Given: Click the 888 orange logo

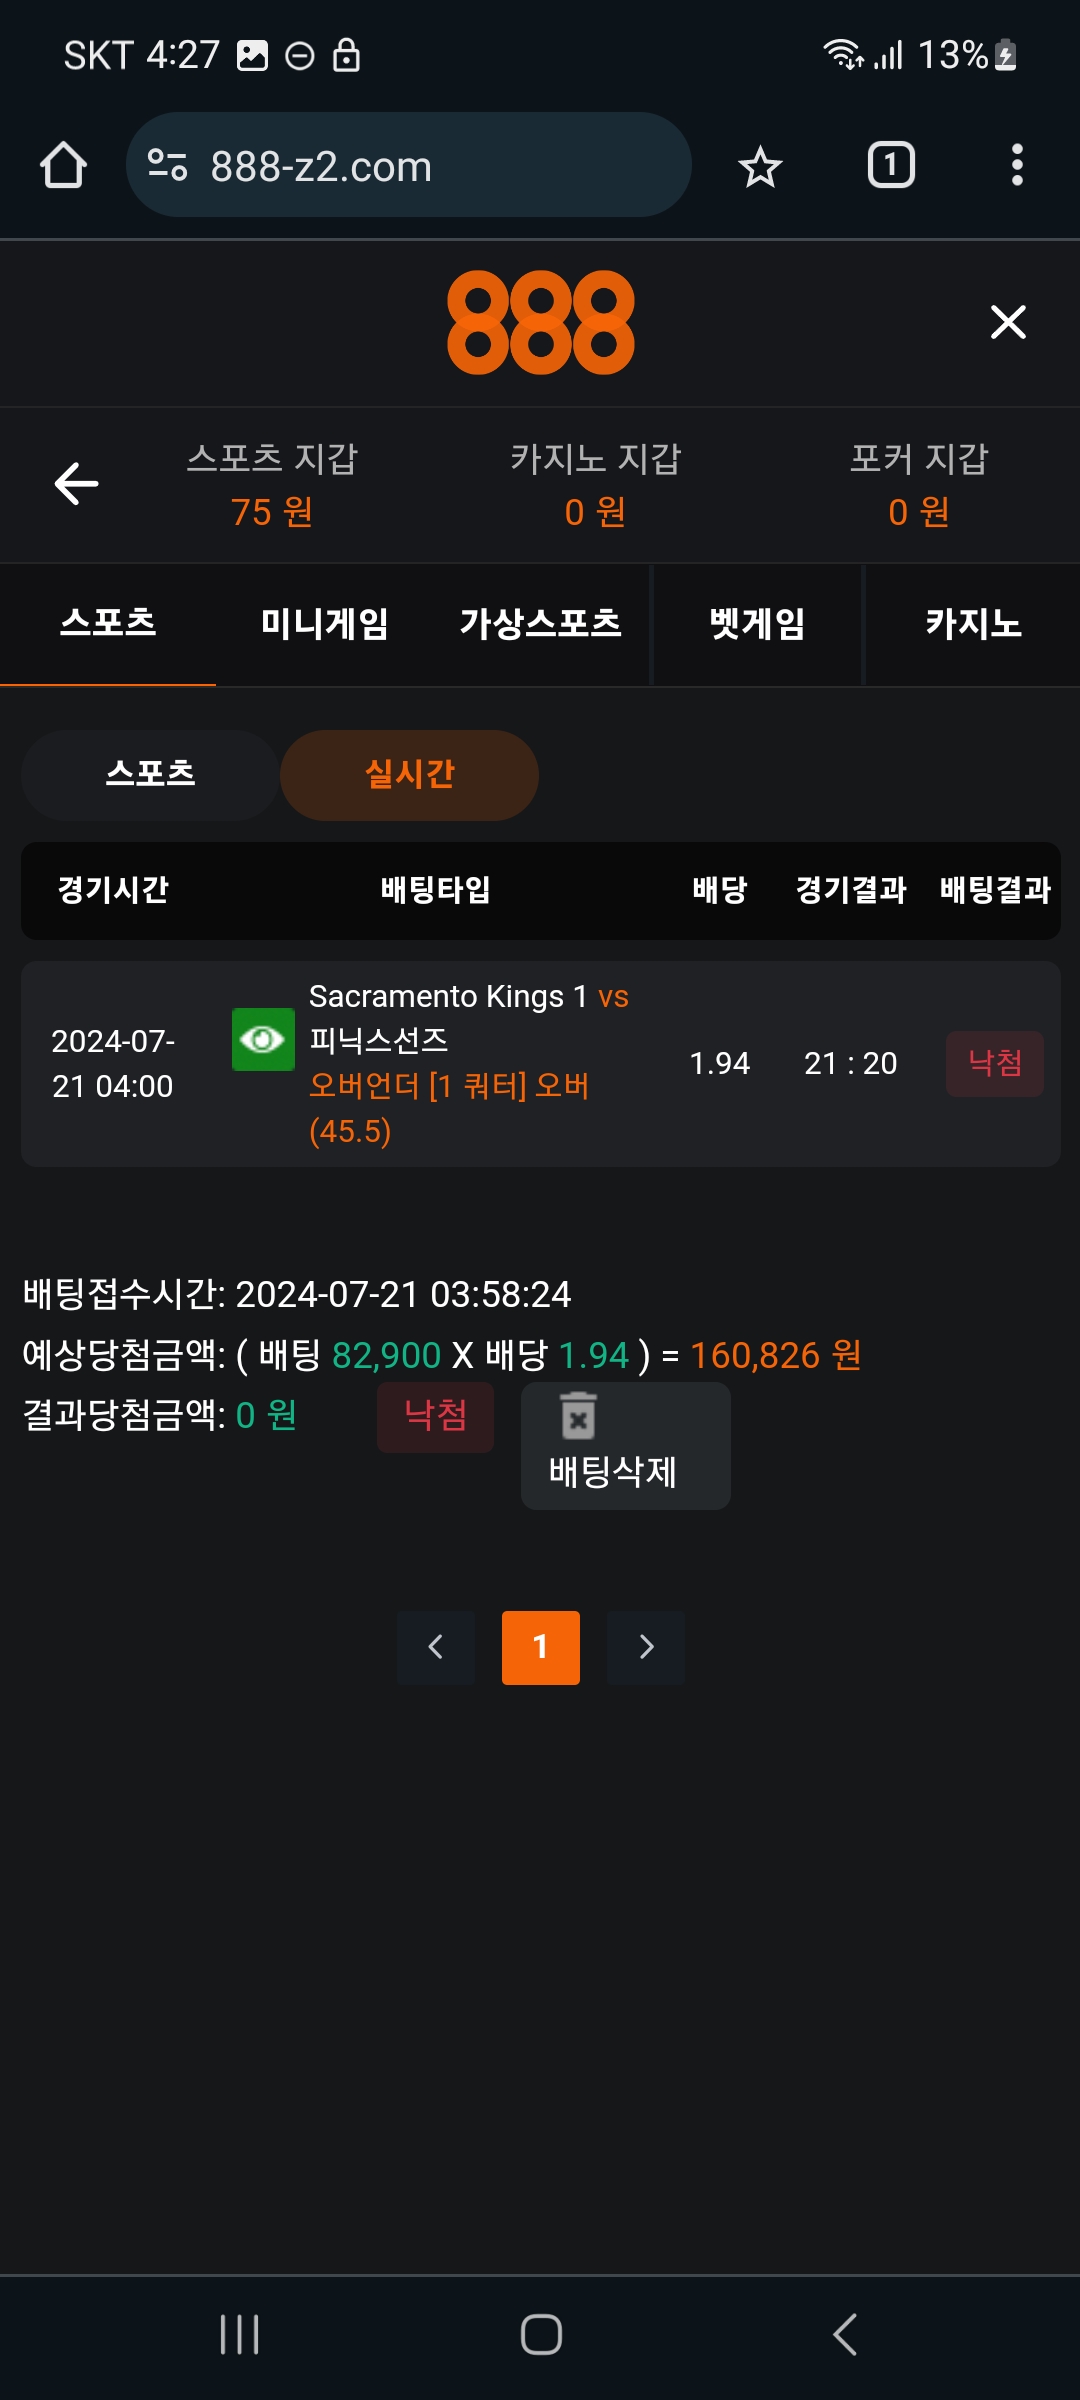Looking at the screenshot, I should tap(540, 322).
